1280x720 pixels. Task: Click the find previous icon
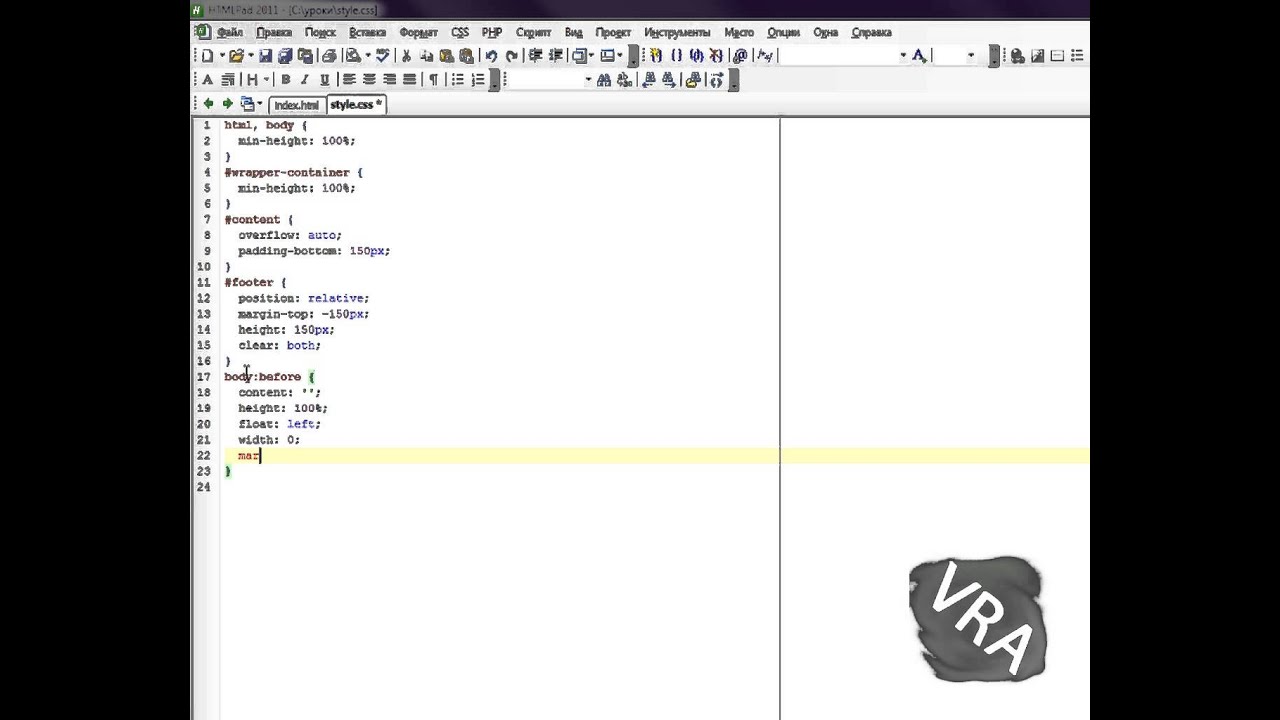pos(649,80)
